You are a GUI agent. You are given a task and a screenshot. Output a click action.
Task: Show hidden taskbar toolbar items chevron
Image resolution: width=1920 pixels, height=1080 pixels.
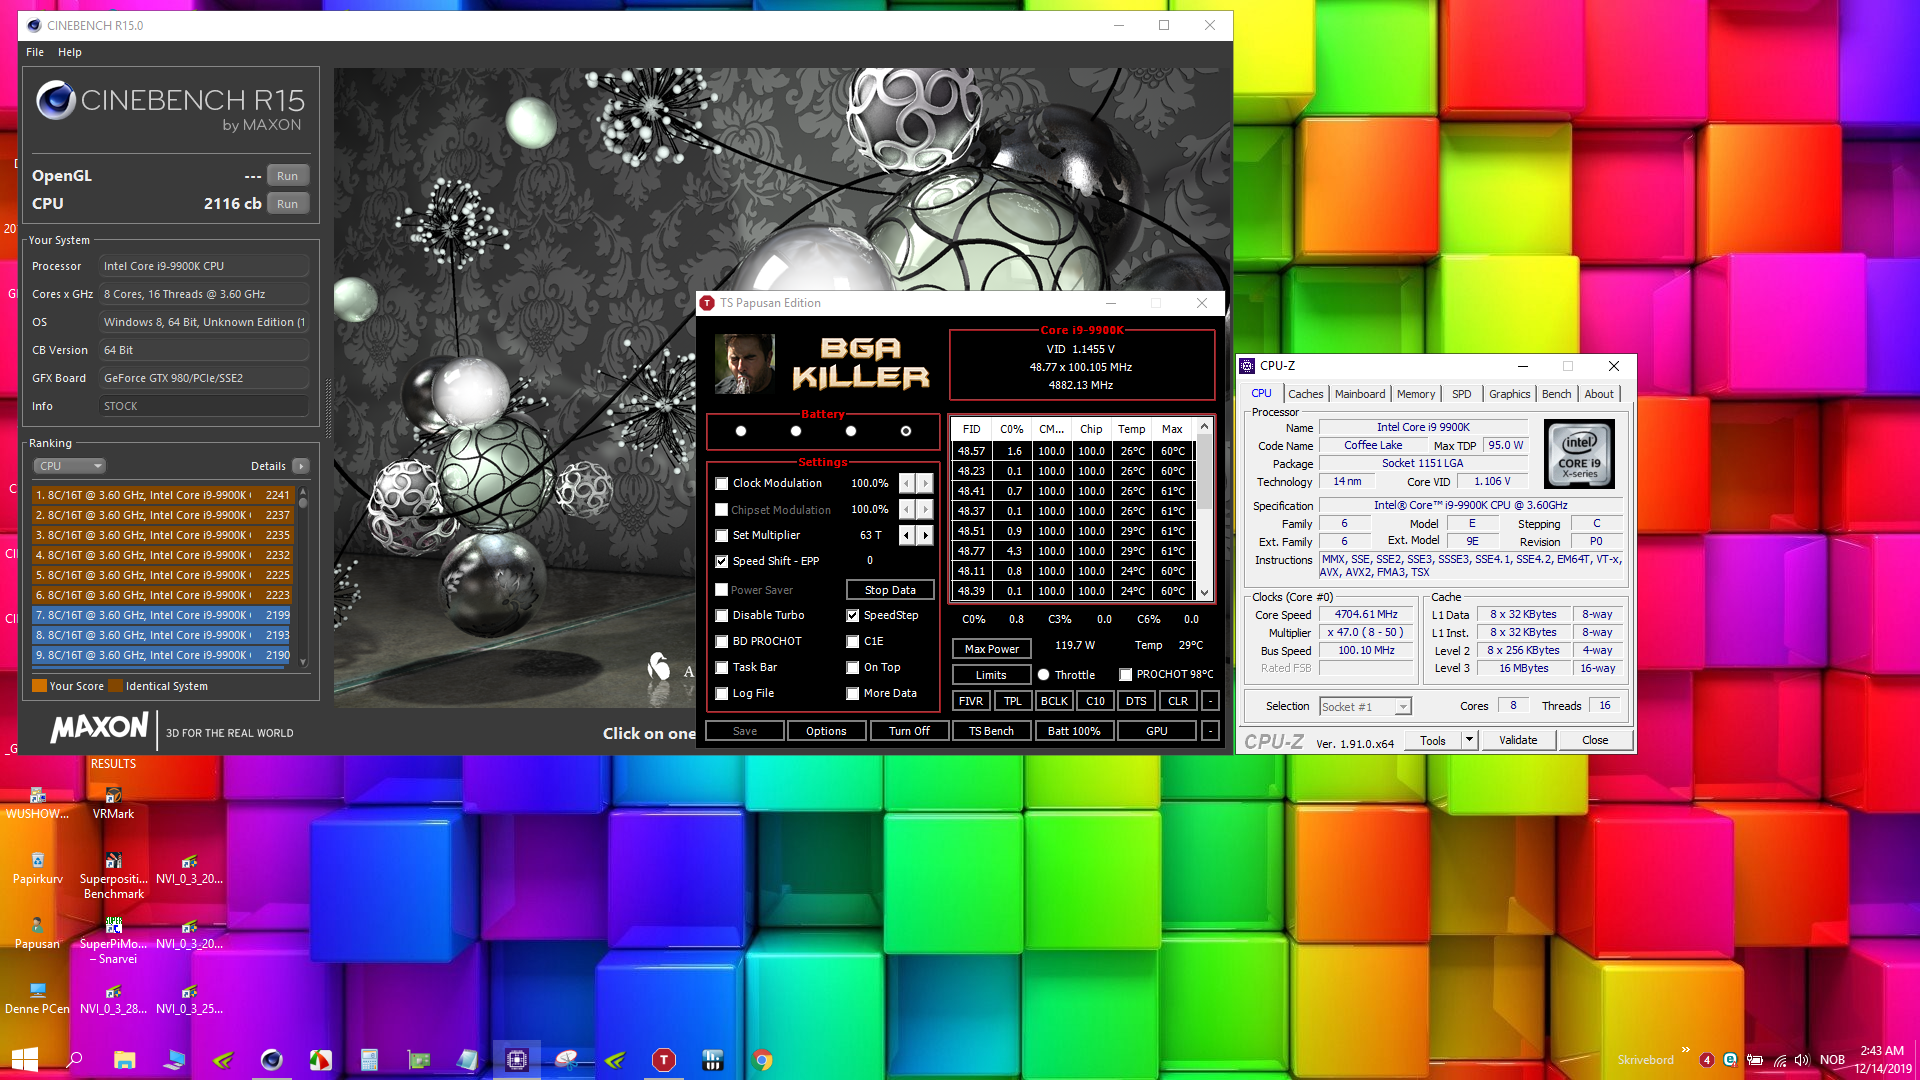coord(1686,1049)
